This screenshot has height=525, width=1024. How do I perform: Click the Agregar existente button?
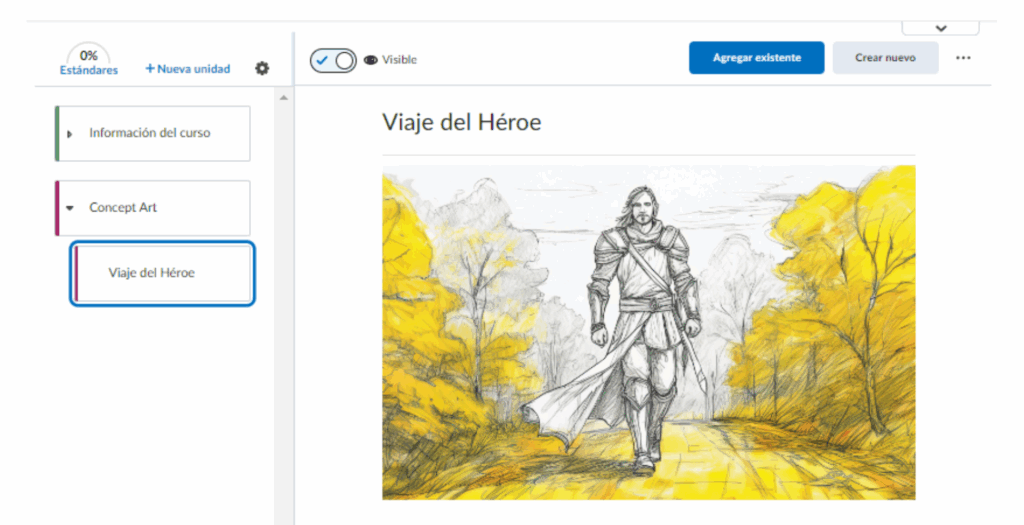pyautogui.click(x=756, y=58)
